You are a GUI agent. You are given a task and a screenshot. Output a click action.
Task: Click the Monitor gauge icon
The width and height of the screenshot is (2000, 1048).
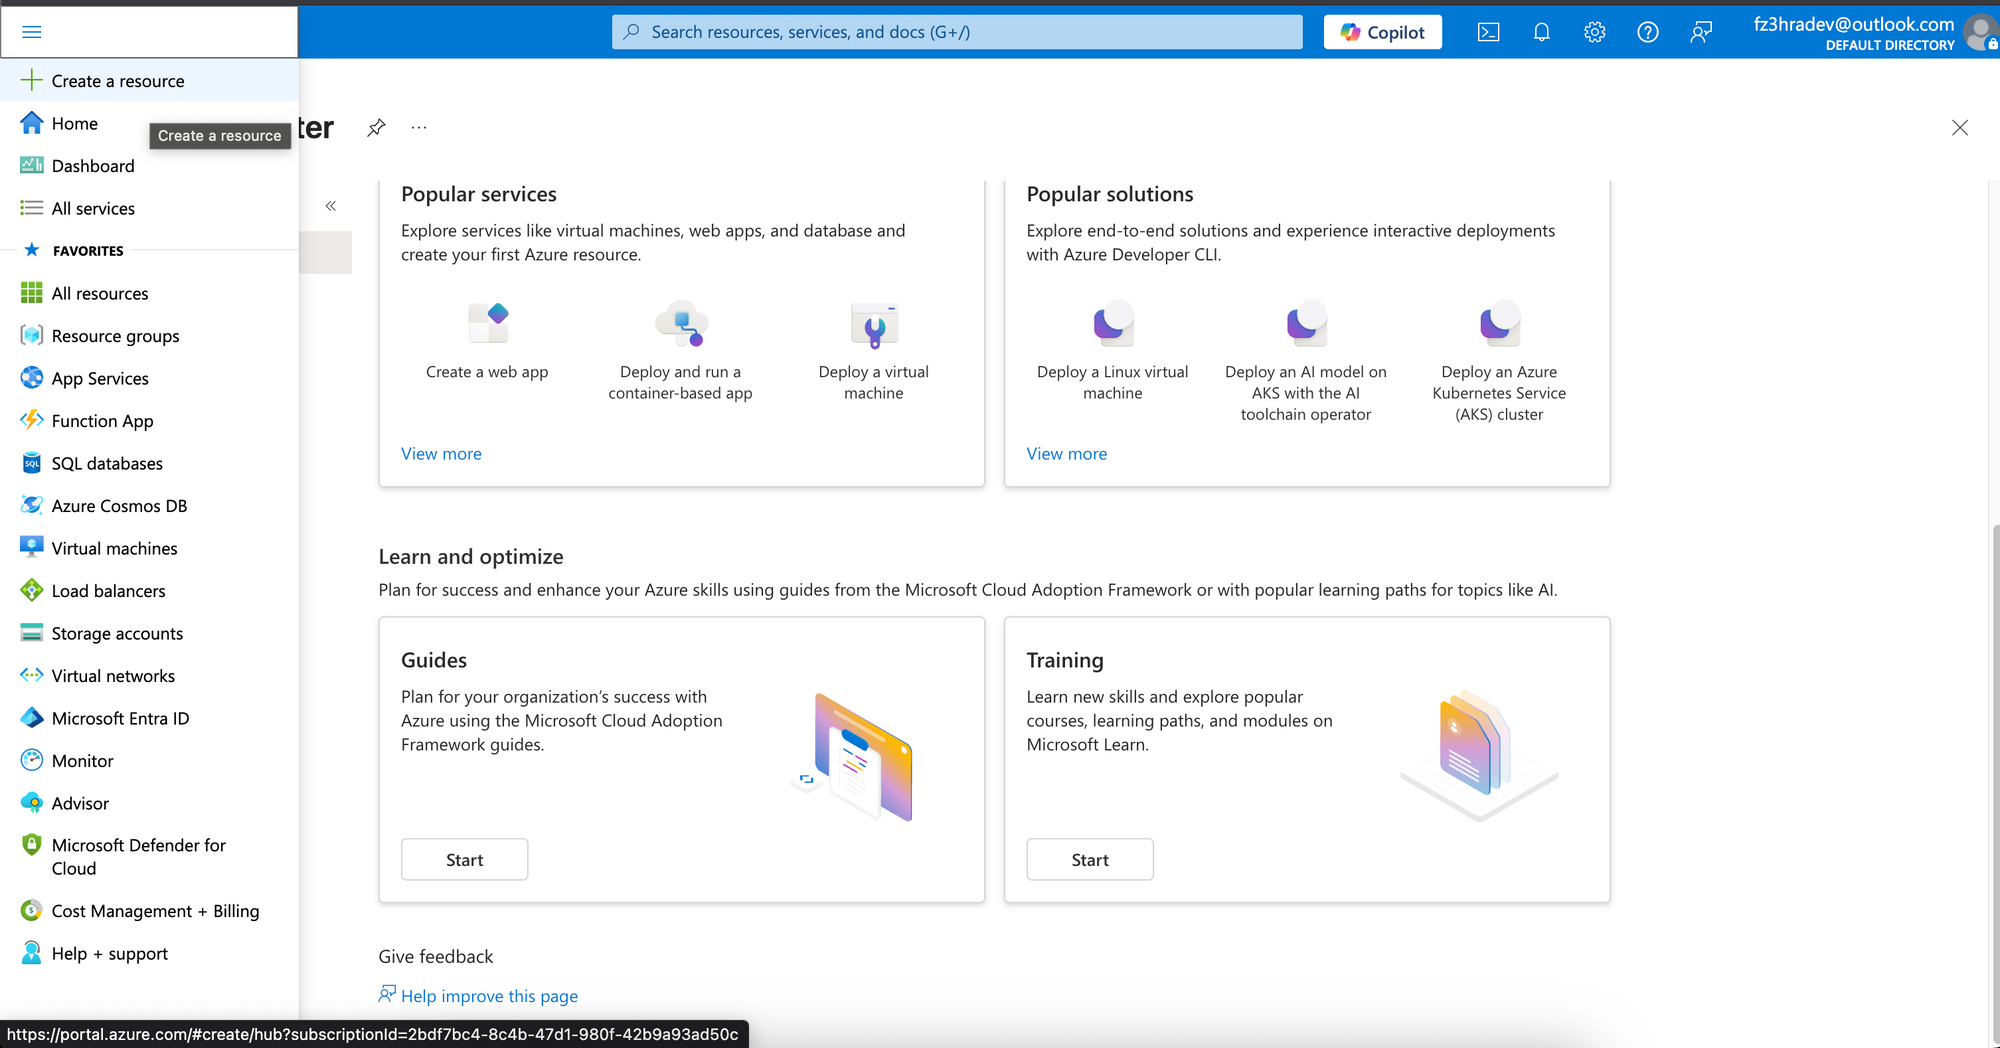tap(32, 760)
